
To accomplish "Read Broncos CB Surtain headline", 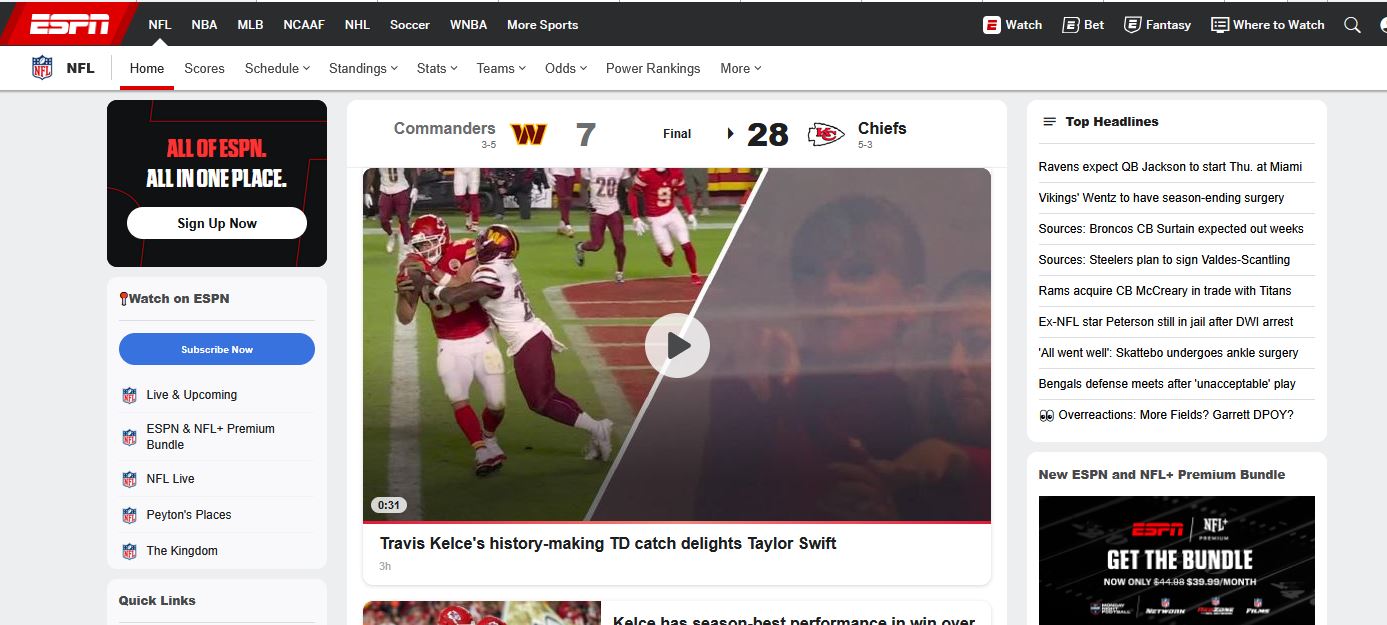I will click(x=1171, y=229).
